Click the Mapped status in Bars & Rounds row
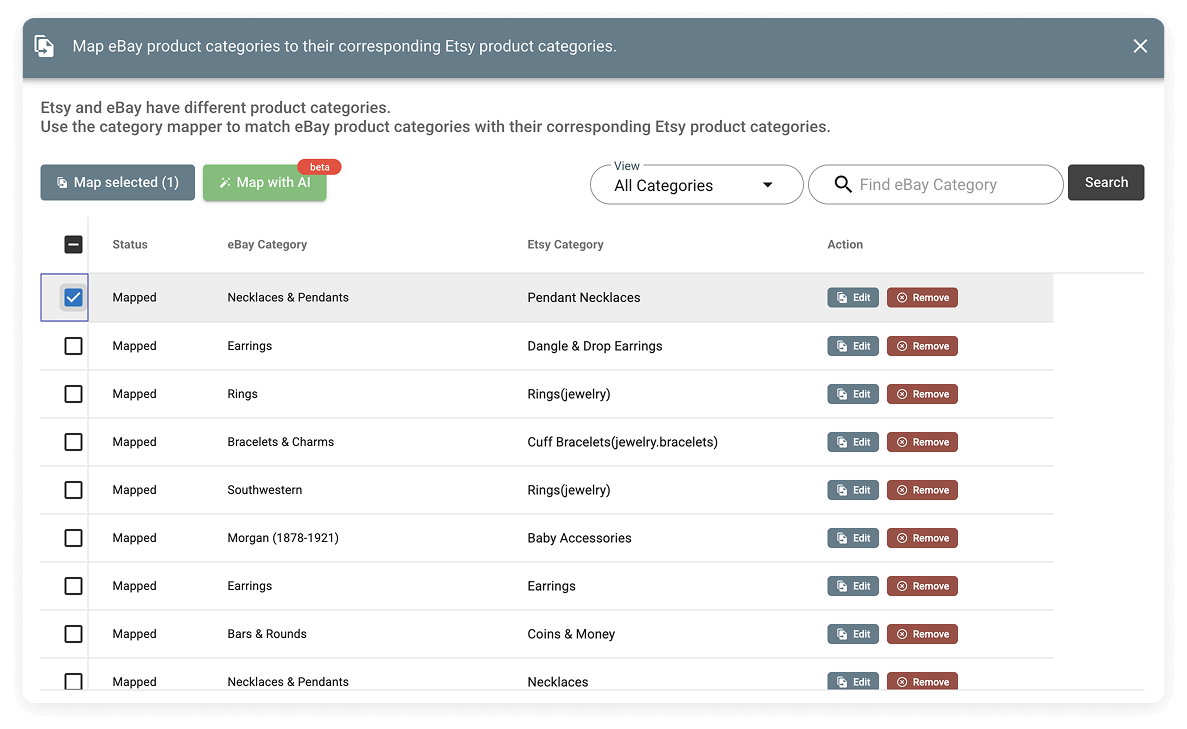1187x729 pixels. coord(135,634)
